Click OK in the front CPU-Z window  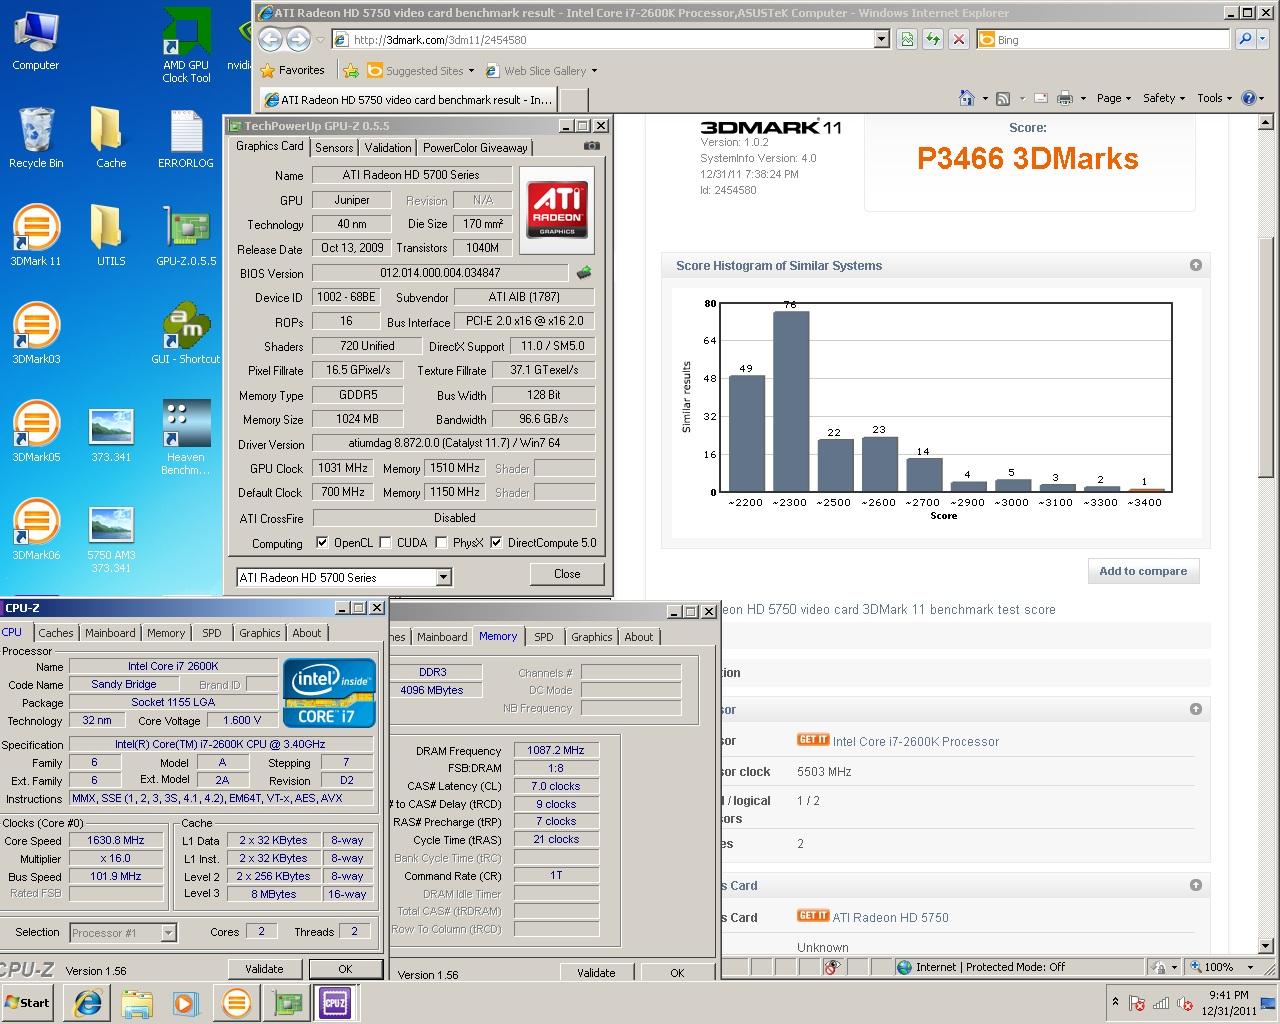coord(345,968)
